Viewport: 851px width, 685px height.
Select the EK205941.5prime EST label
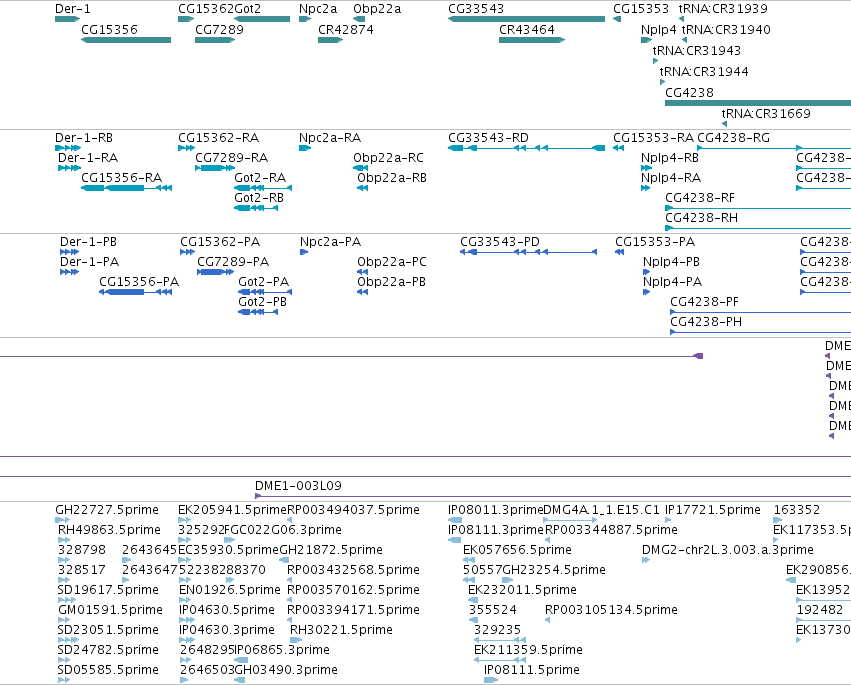232,510
